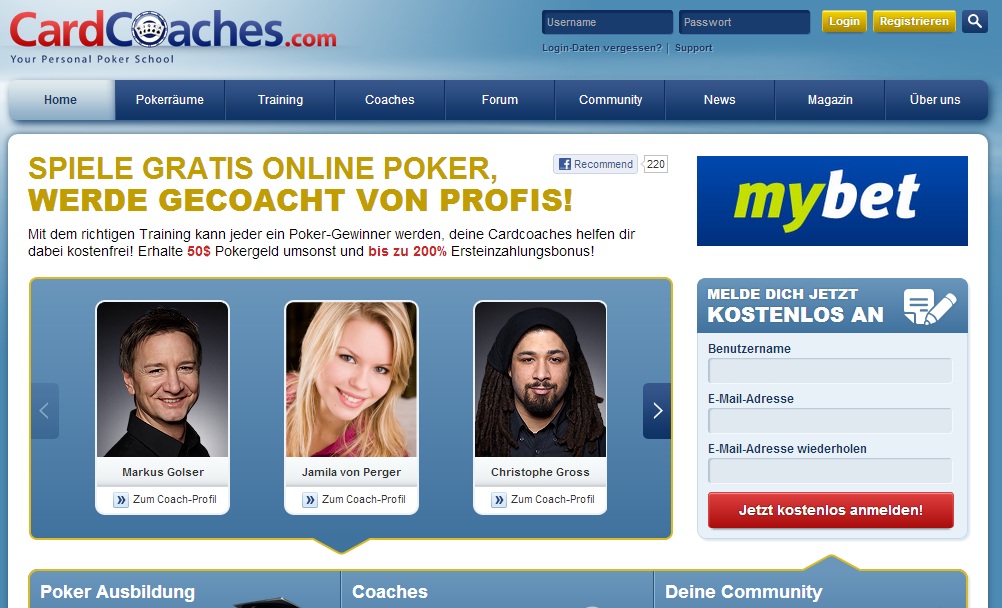The width and height of the screenshot is (1002, 608).
Task: Go to the Forum section
Action: (500, 100)
